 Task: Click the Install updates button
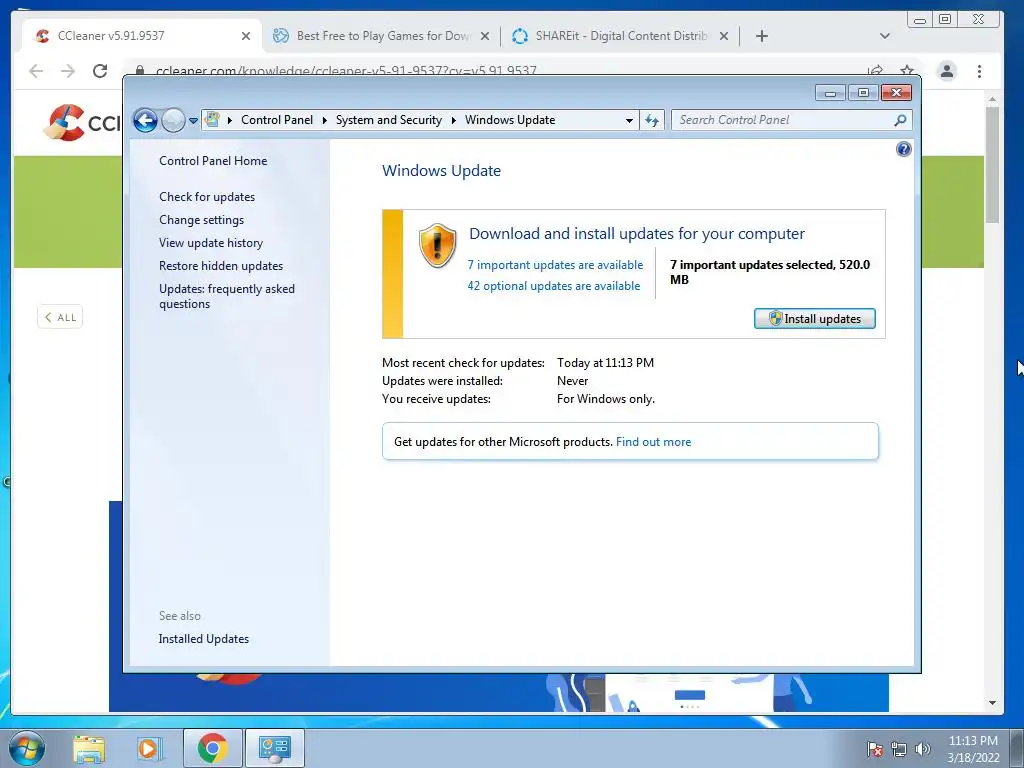[814, 319]
